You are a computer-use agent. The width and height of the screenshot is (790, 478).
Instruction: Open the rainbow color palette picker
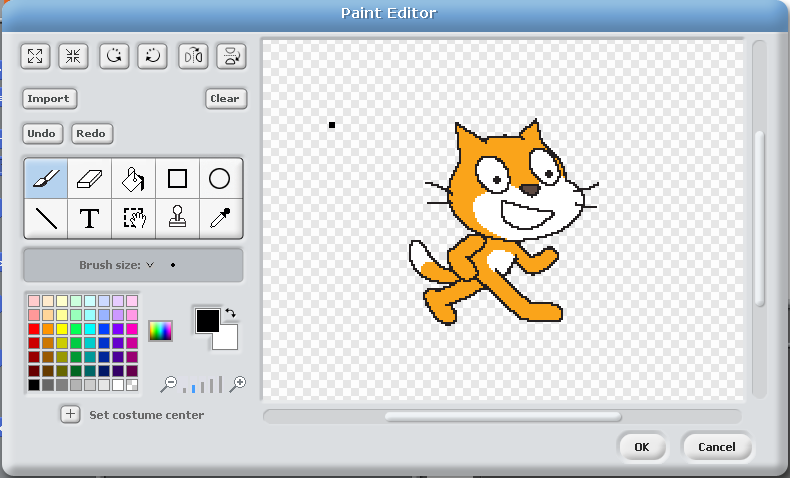pos(161,330)
